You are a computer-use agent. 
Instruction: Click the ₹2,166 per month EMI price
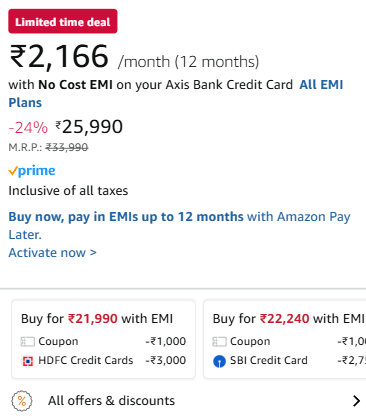(59, 57)
